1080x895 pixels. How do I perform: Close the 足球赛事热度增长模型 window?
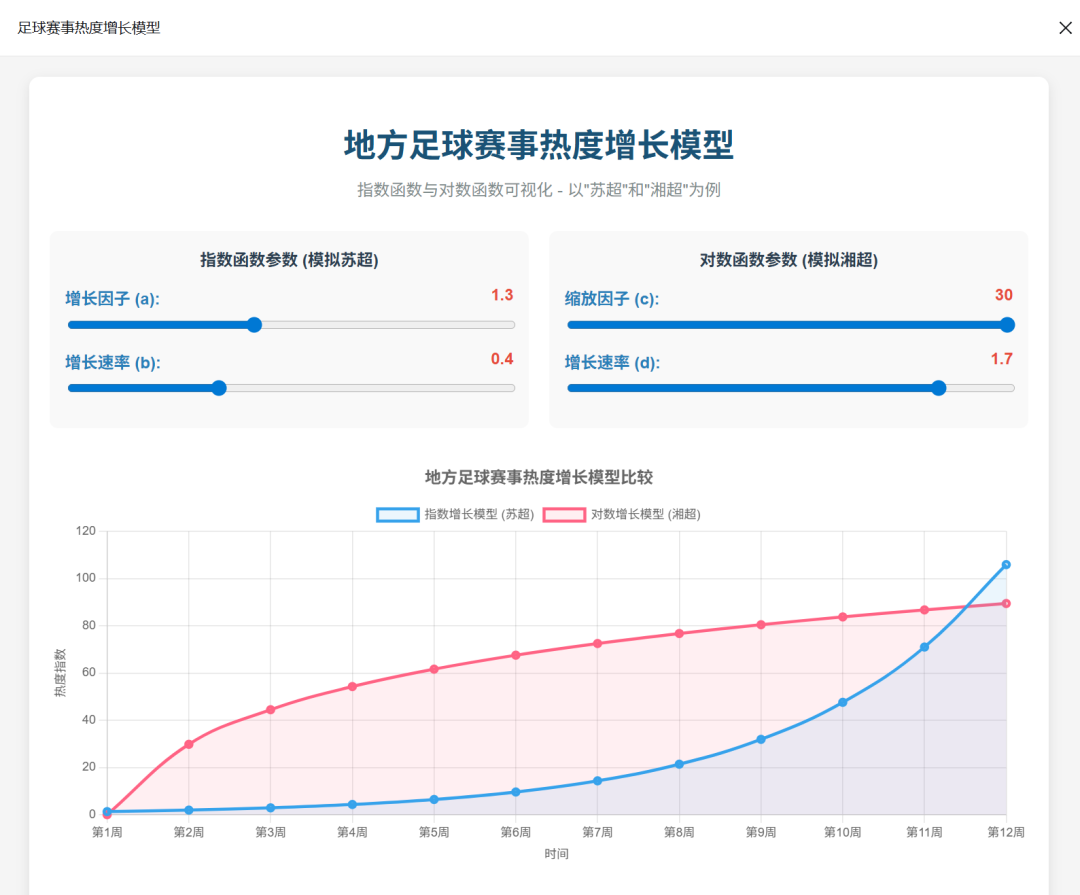click(x=1065, y=28)
